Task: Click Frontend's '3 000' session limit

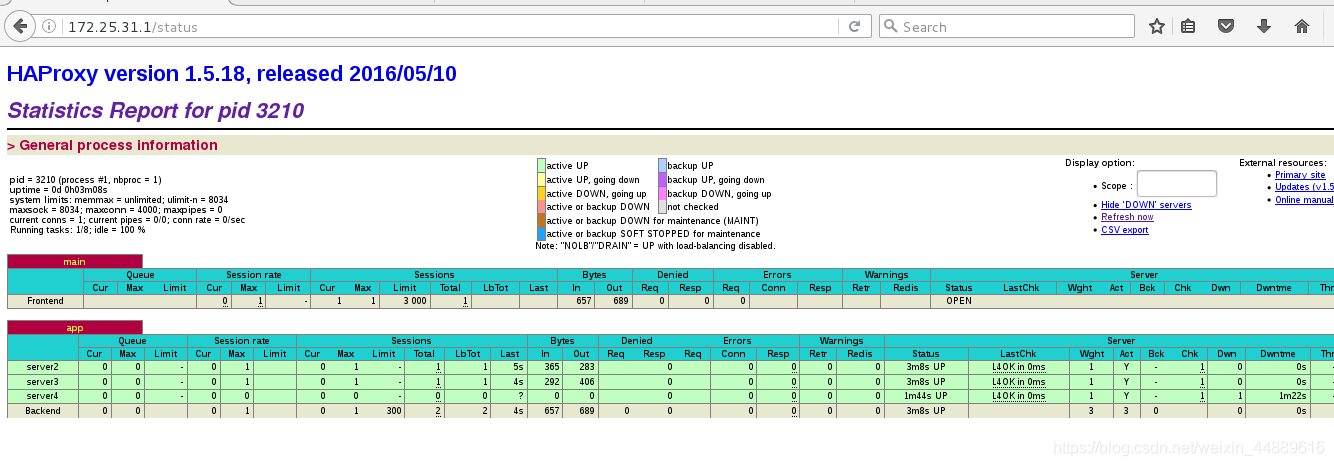Action: [x=416, y=301]
